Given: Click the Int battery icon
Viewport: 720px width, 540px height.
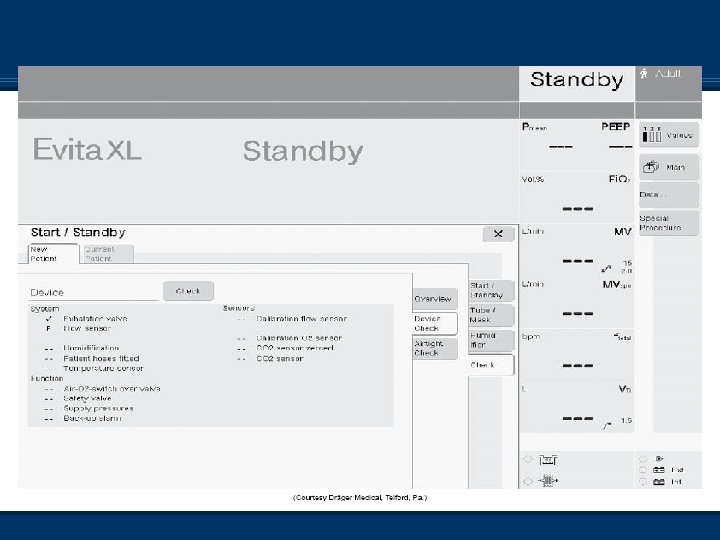Looking at the screenshot, I should pyautogui.click(x=659, y=482).
